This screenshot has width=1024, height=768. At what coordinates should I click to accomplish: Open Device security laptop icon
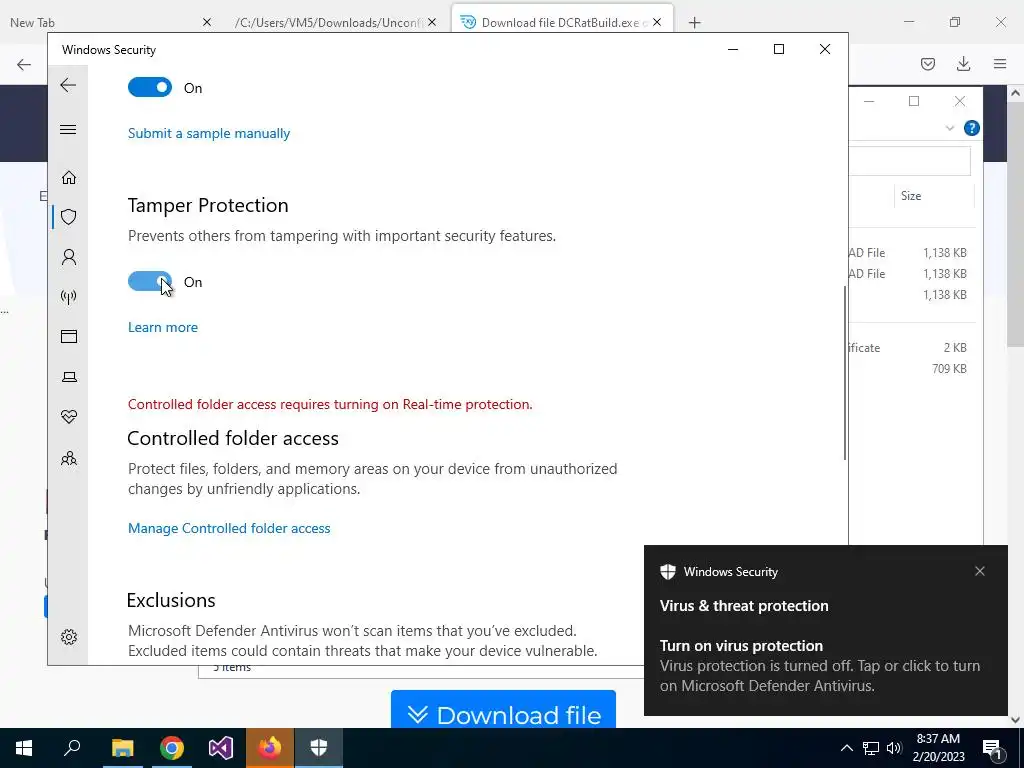69,377
